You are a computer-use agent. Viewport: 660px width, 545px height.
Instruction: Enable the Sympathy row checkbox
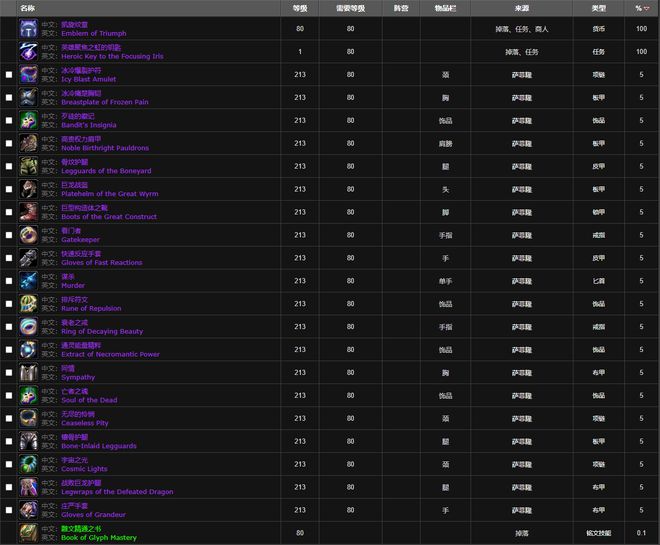coord(9,373)
